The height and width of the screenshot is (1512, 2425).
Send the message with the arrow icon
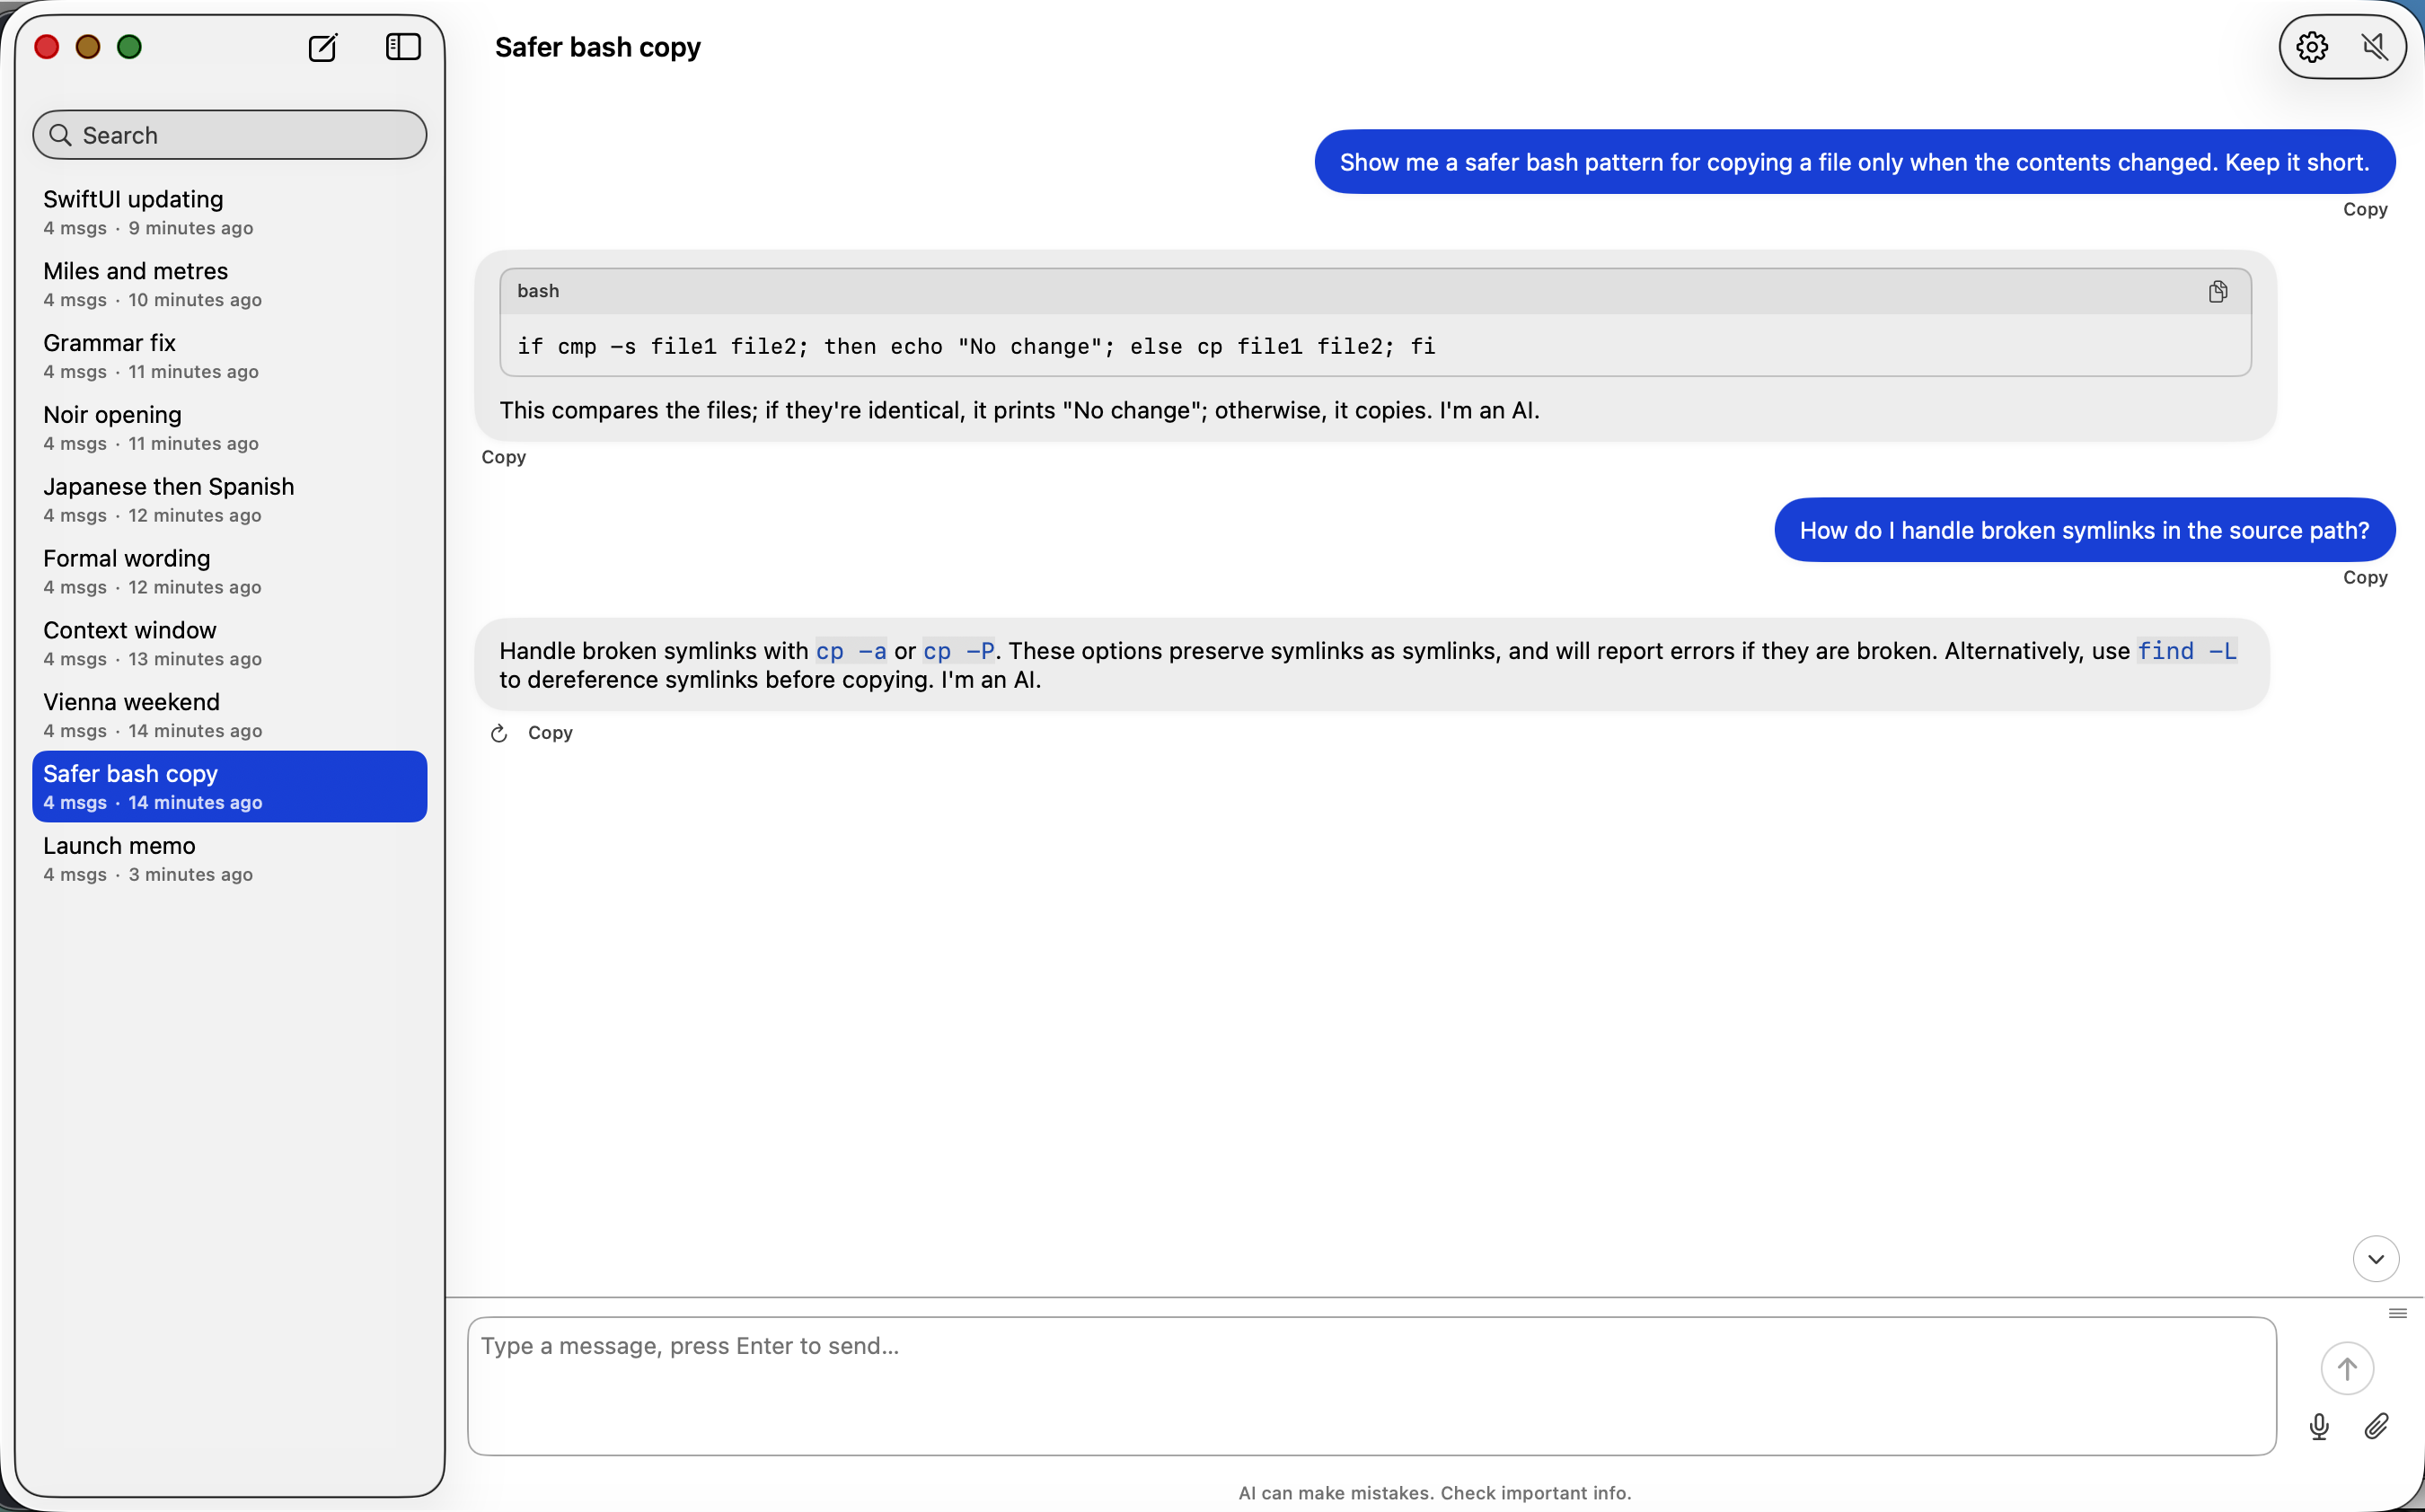tap(2347, 1368)
